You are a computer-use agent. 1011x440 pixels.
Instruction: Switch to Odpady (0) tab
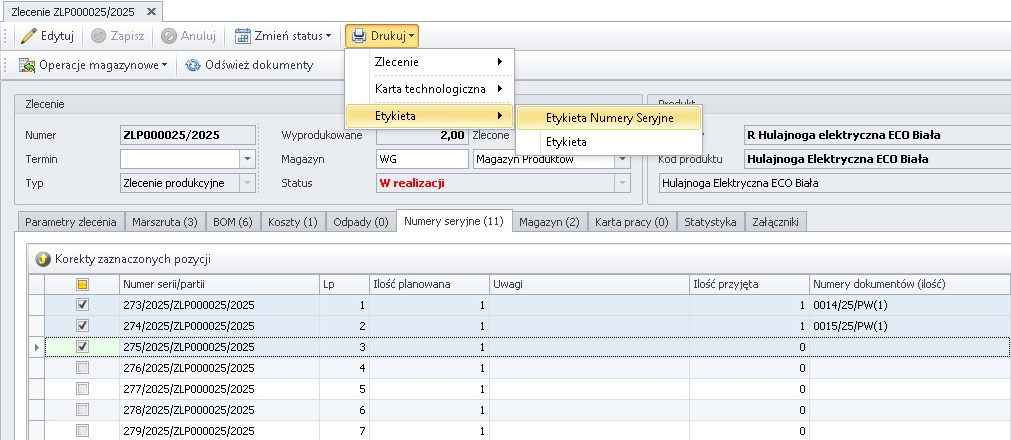click(361, 222)
